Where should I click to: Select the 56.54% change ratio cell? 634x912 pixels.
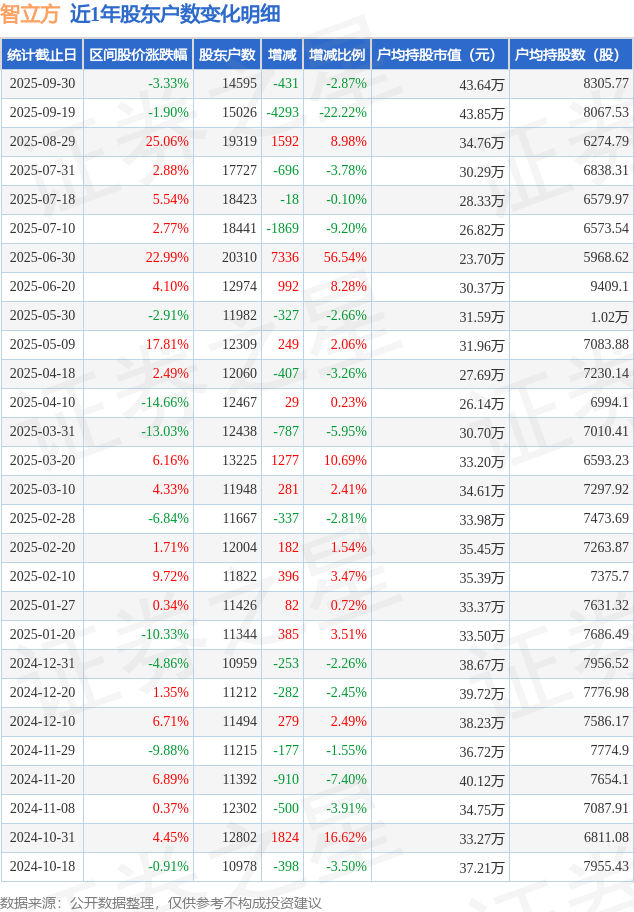pos(347,258)
